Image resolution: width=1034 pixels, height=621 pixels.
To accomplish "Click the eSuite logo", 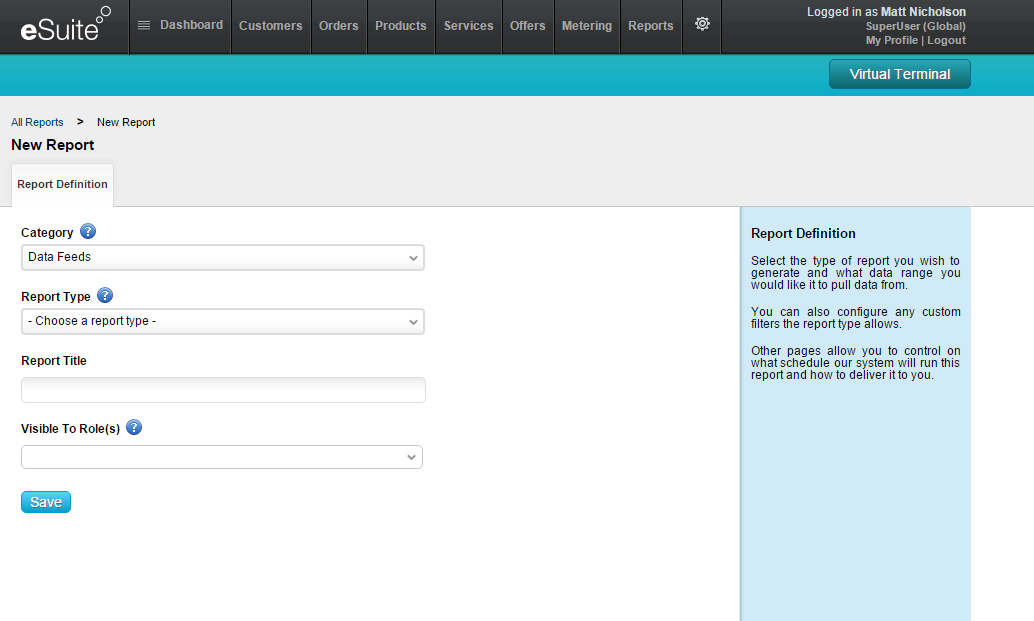I will click(x=64, y=27).
